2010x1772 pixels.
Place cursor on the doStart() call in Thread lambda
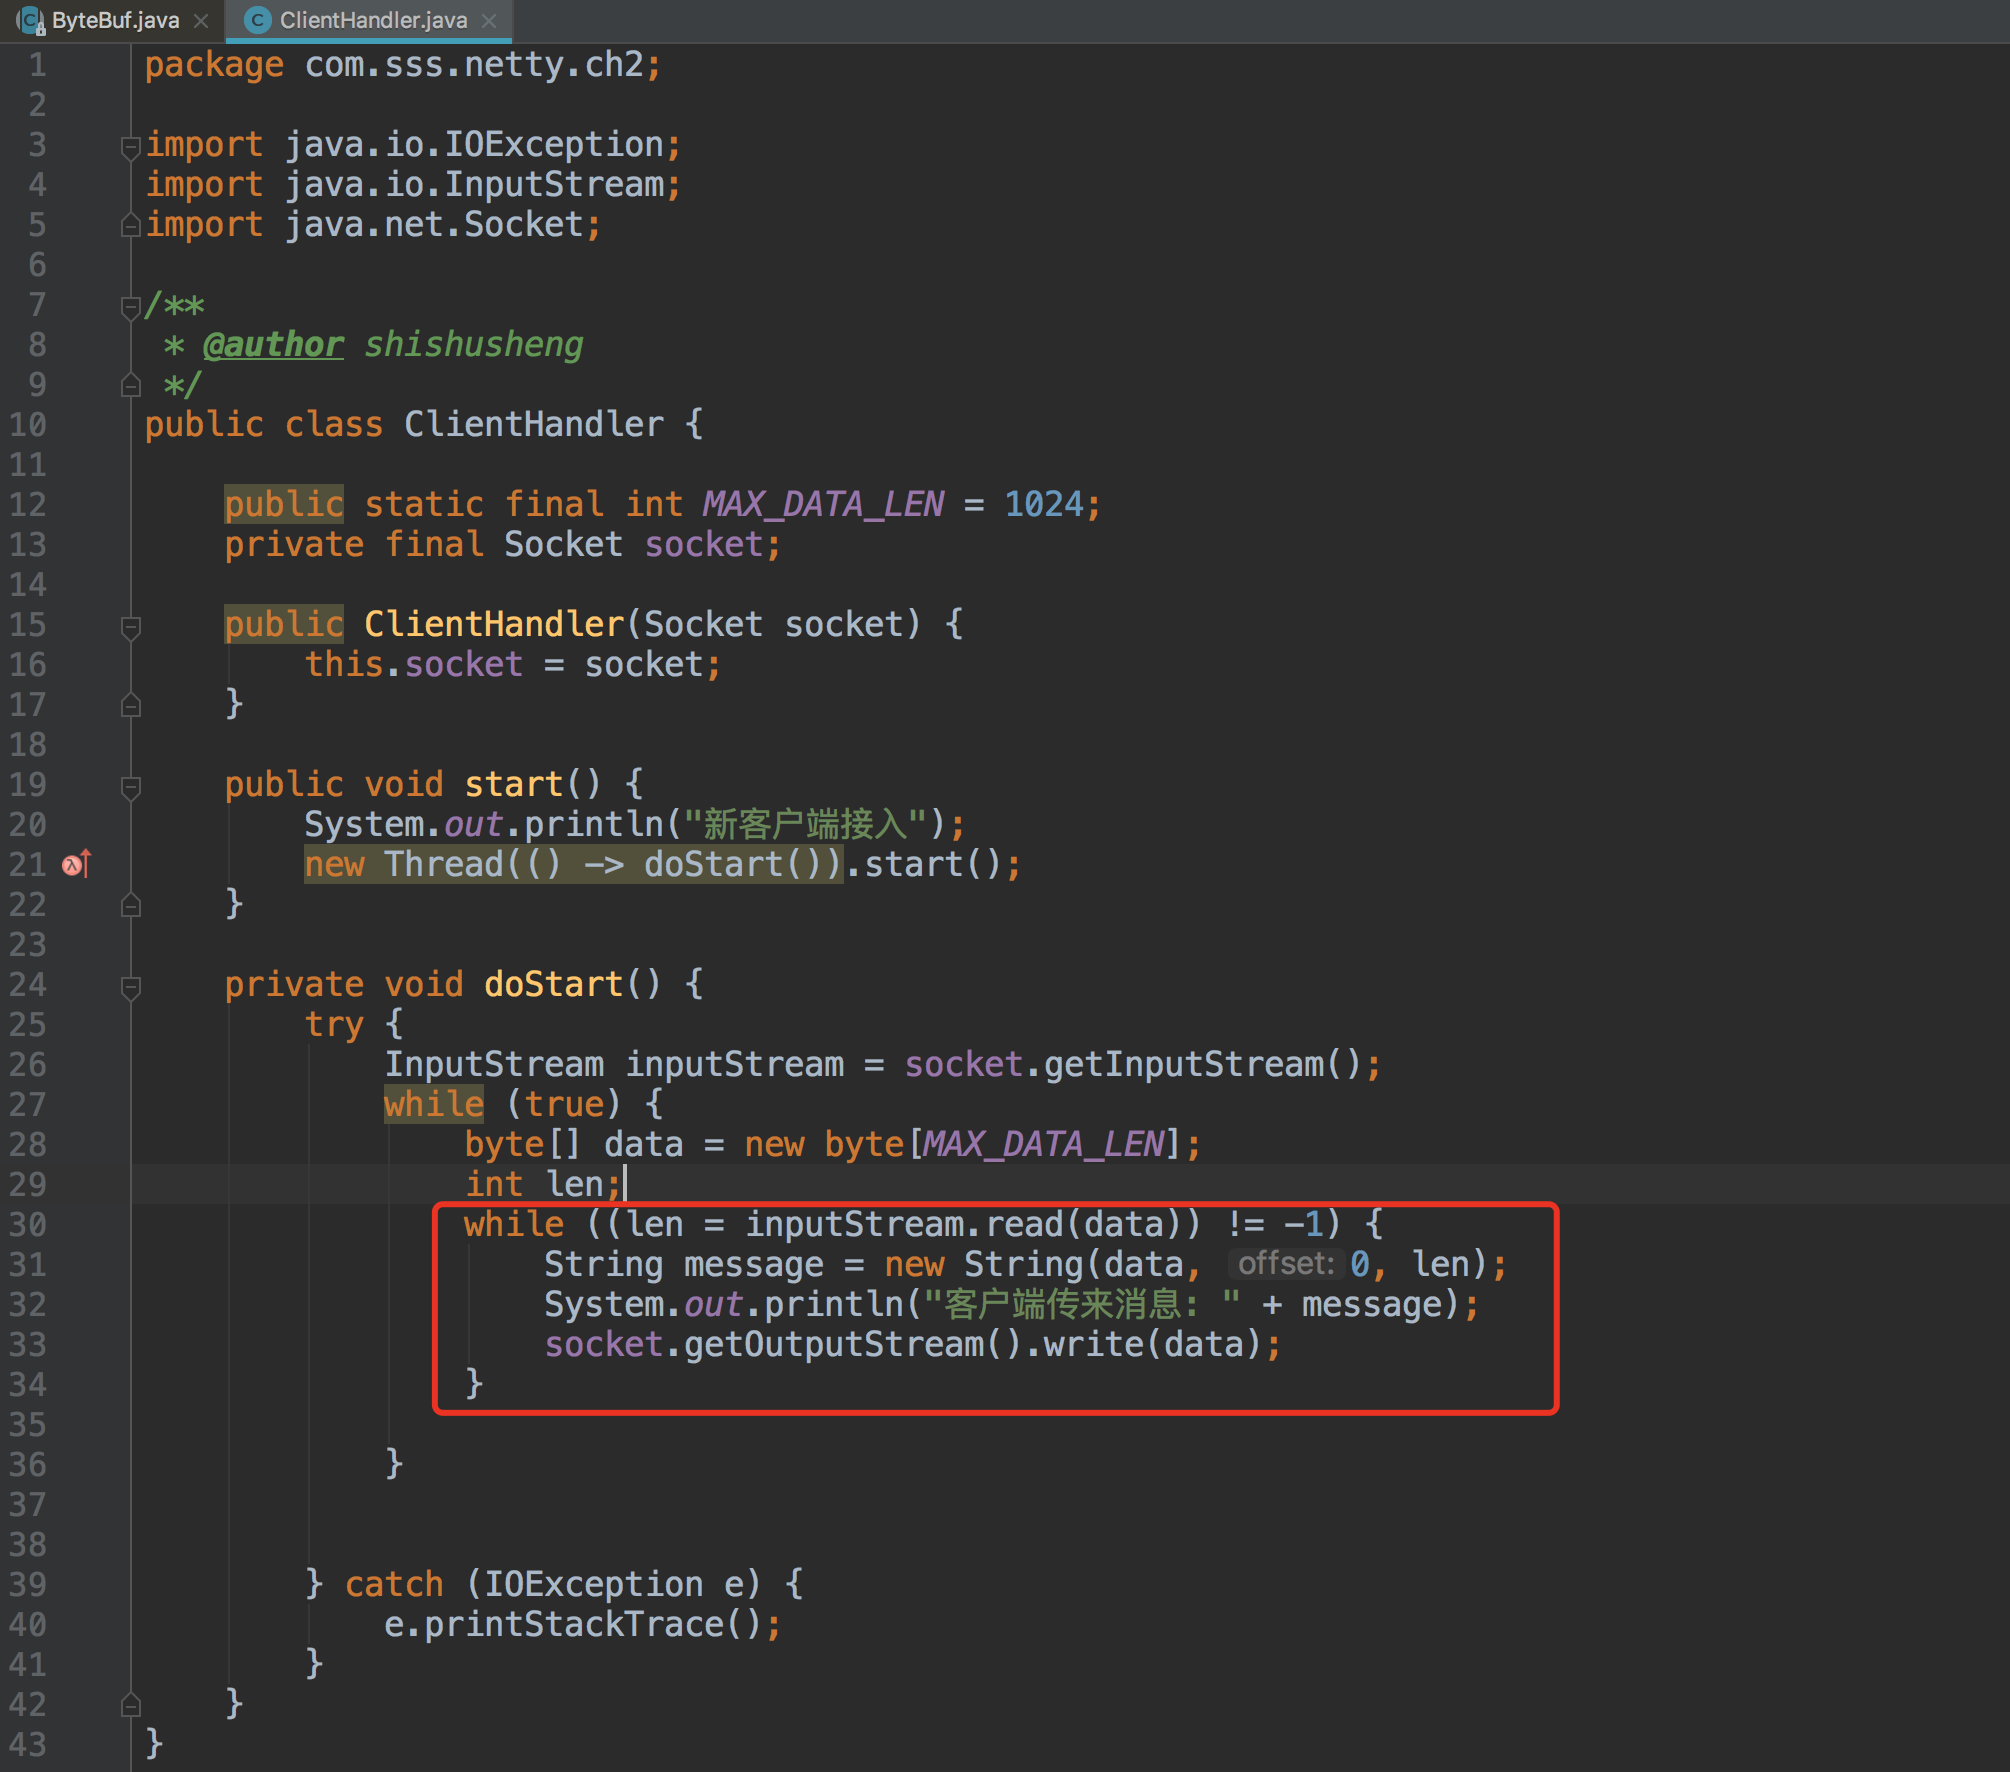712,864
